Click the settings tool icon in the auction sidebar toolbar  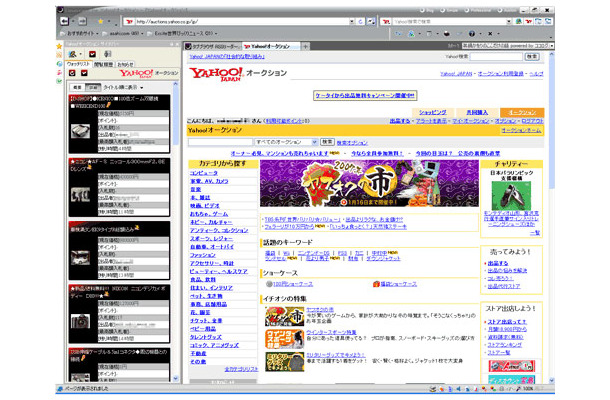108,54
